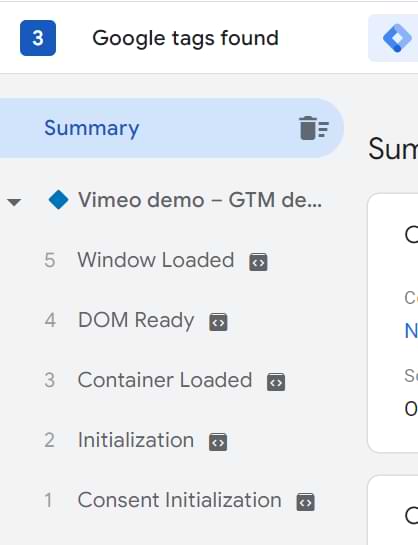Click the blue tag count badge showing 3
418x545 pixels.
coord(38,38)
